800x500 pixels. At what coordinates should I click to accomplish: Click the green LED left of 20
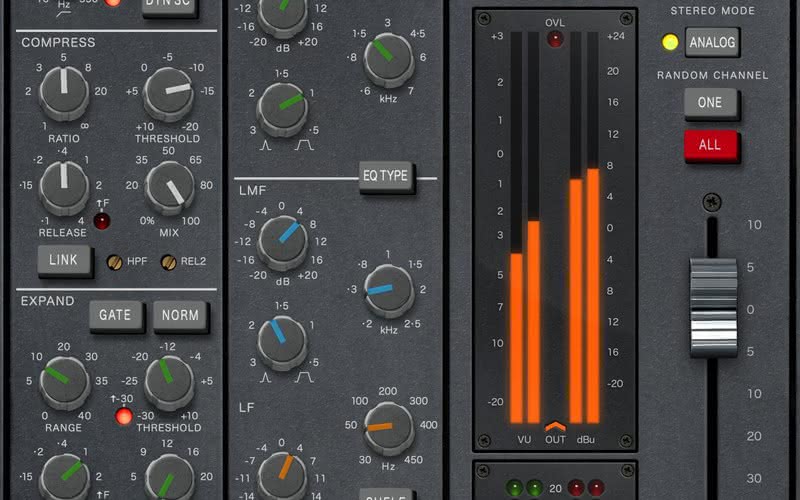534,487
